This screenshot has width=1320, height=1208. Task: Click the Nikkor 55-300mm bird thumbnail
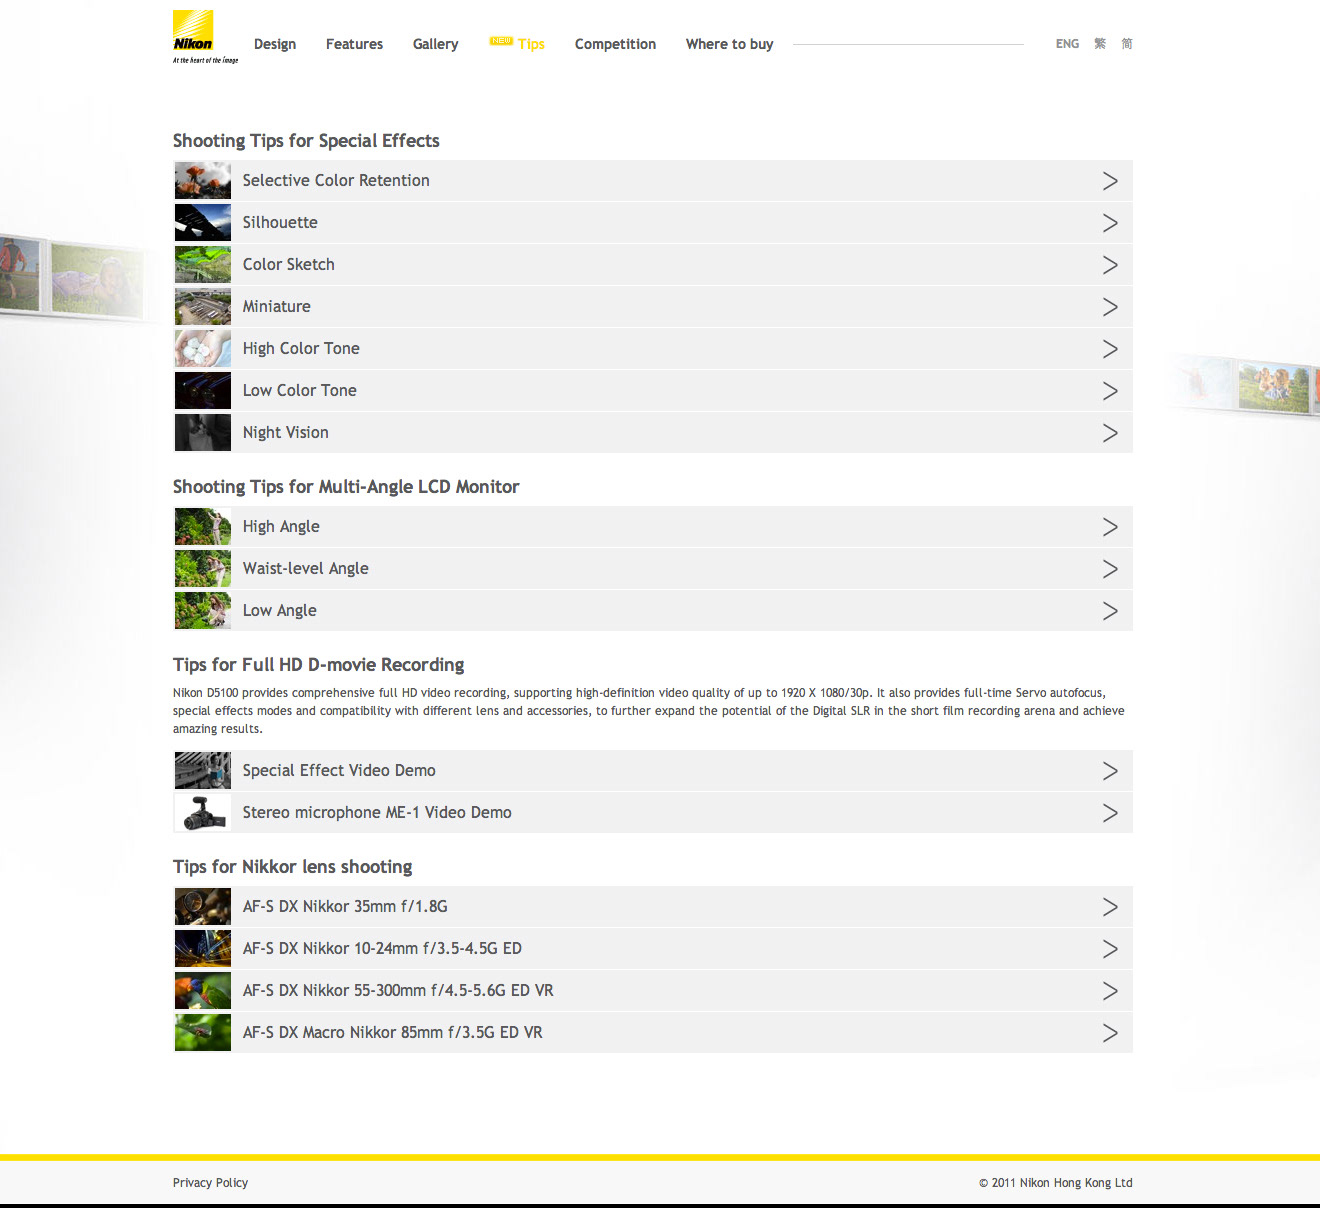pyautogui.click(x=203, y=991)
